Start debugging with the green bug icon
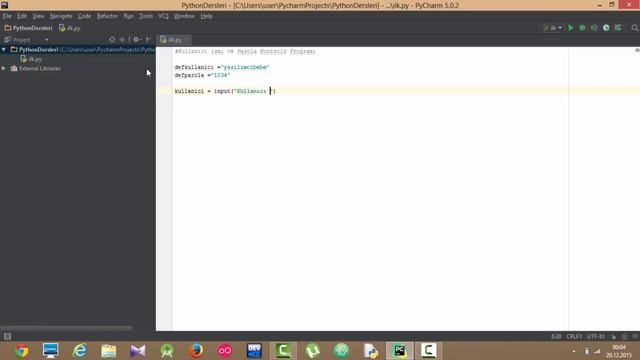 pos(582,28)
